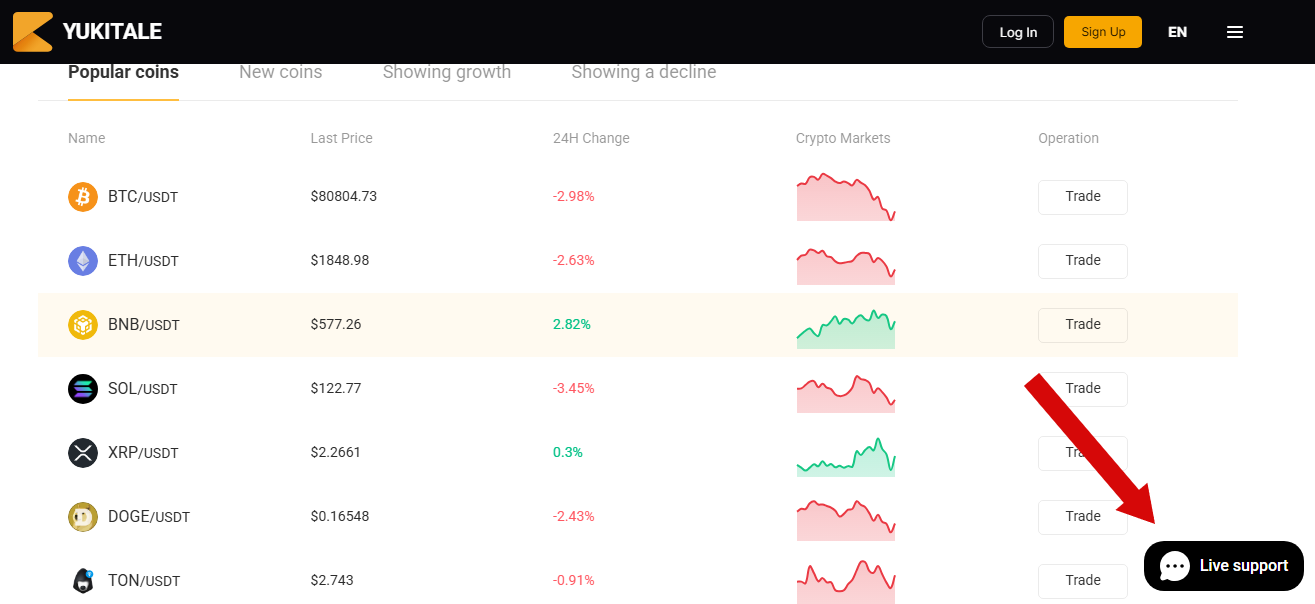Click Trade for BTC/USDT
The width and height of the screenshot is (1315, 604).
tap(1082, 197)
